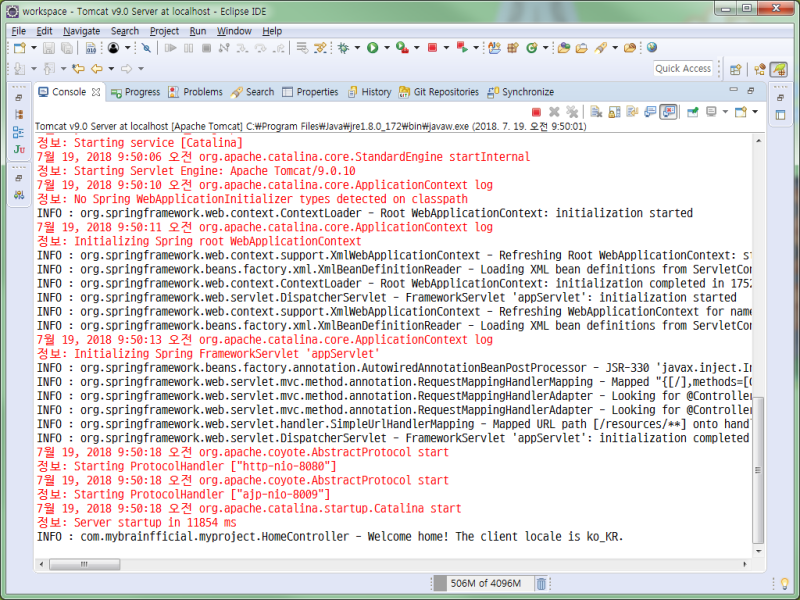The width and height of the screenshot is (800, 600).
Task: Open the Back history dropdown arrow
Action: coord(111,68)
